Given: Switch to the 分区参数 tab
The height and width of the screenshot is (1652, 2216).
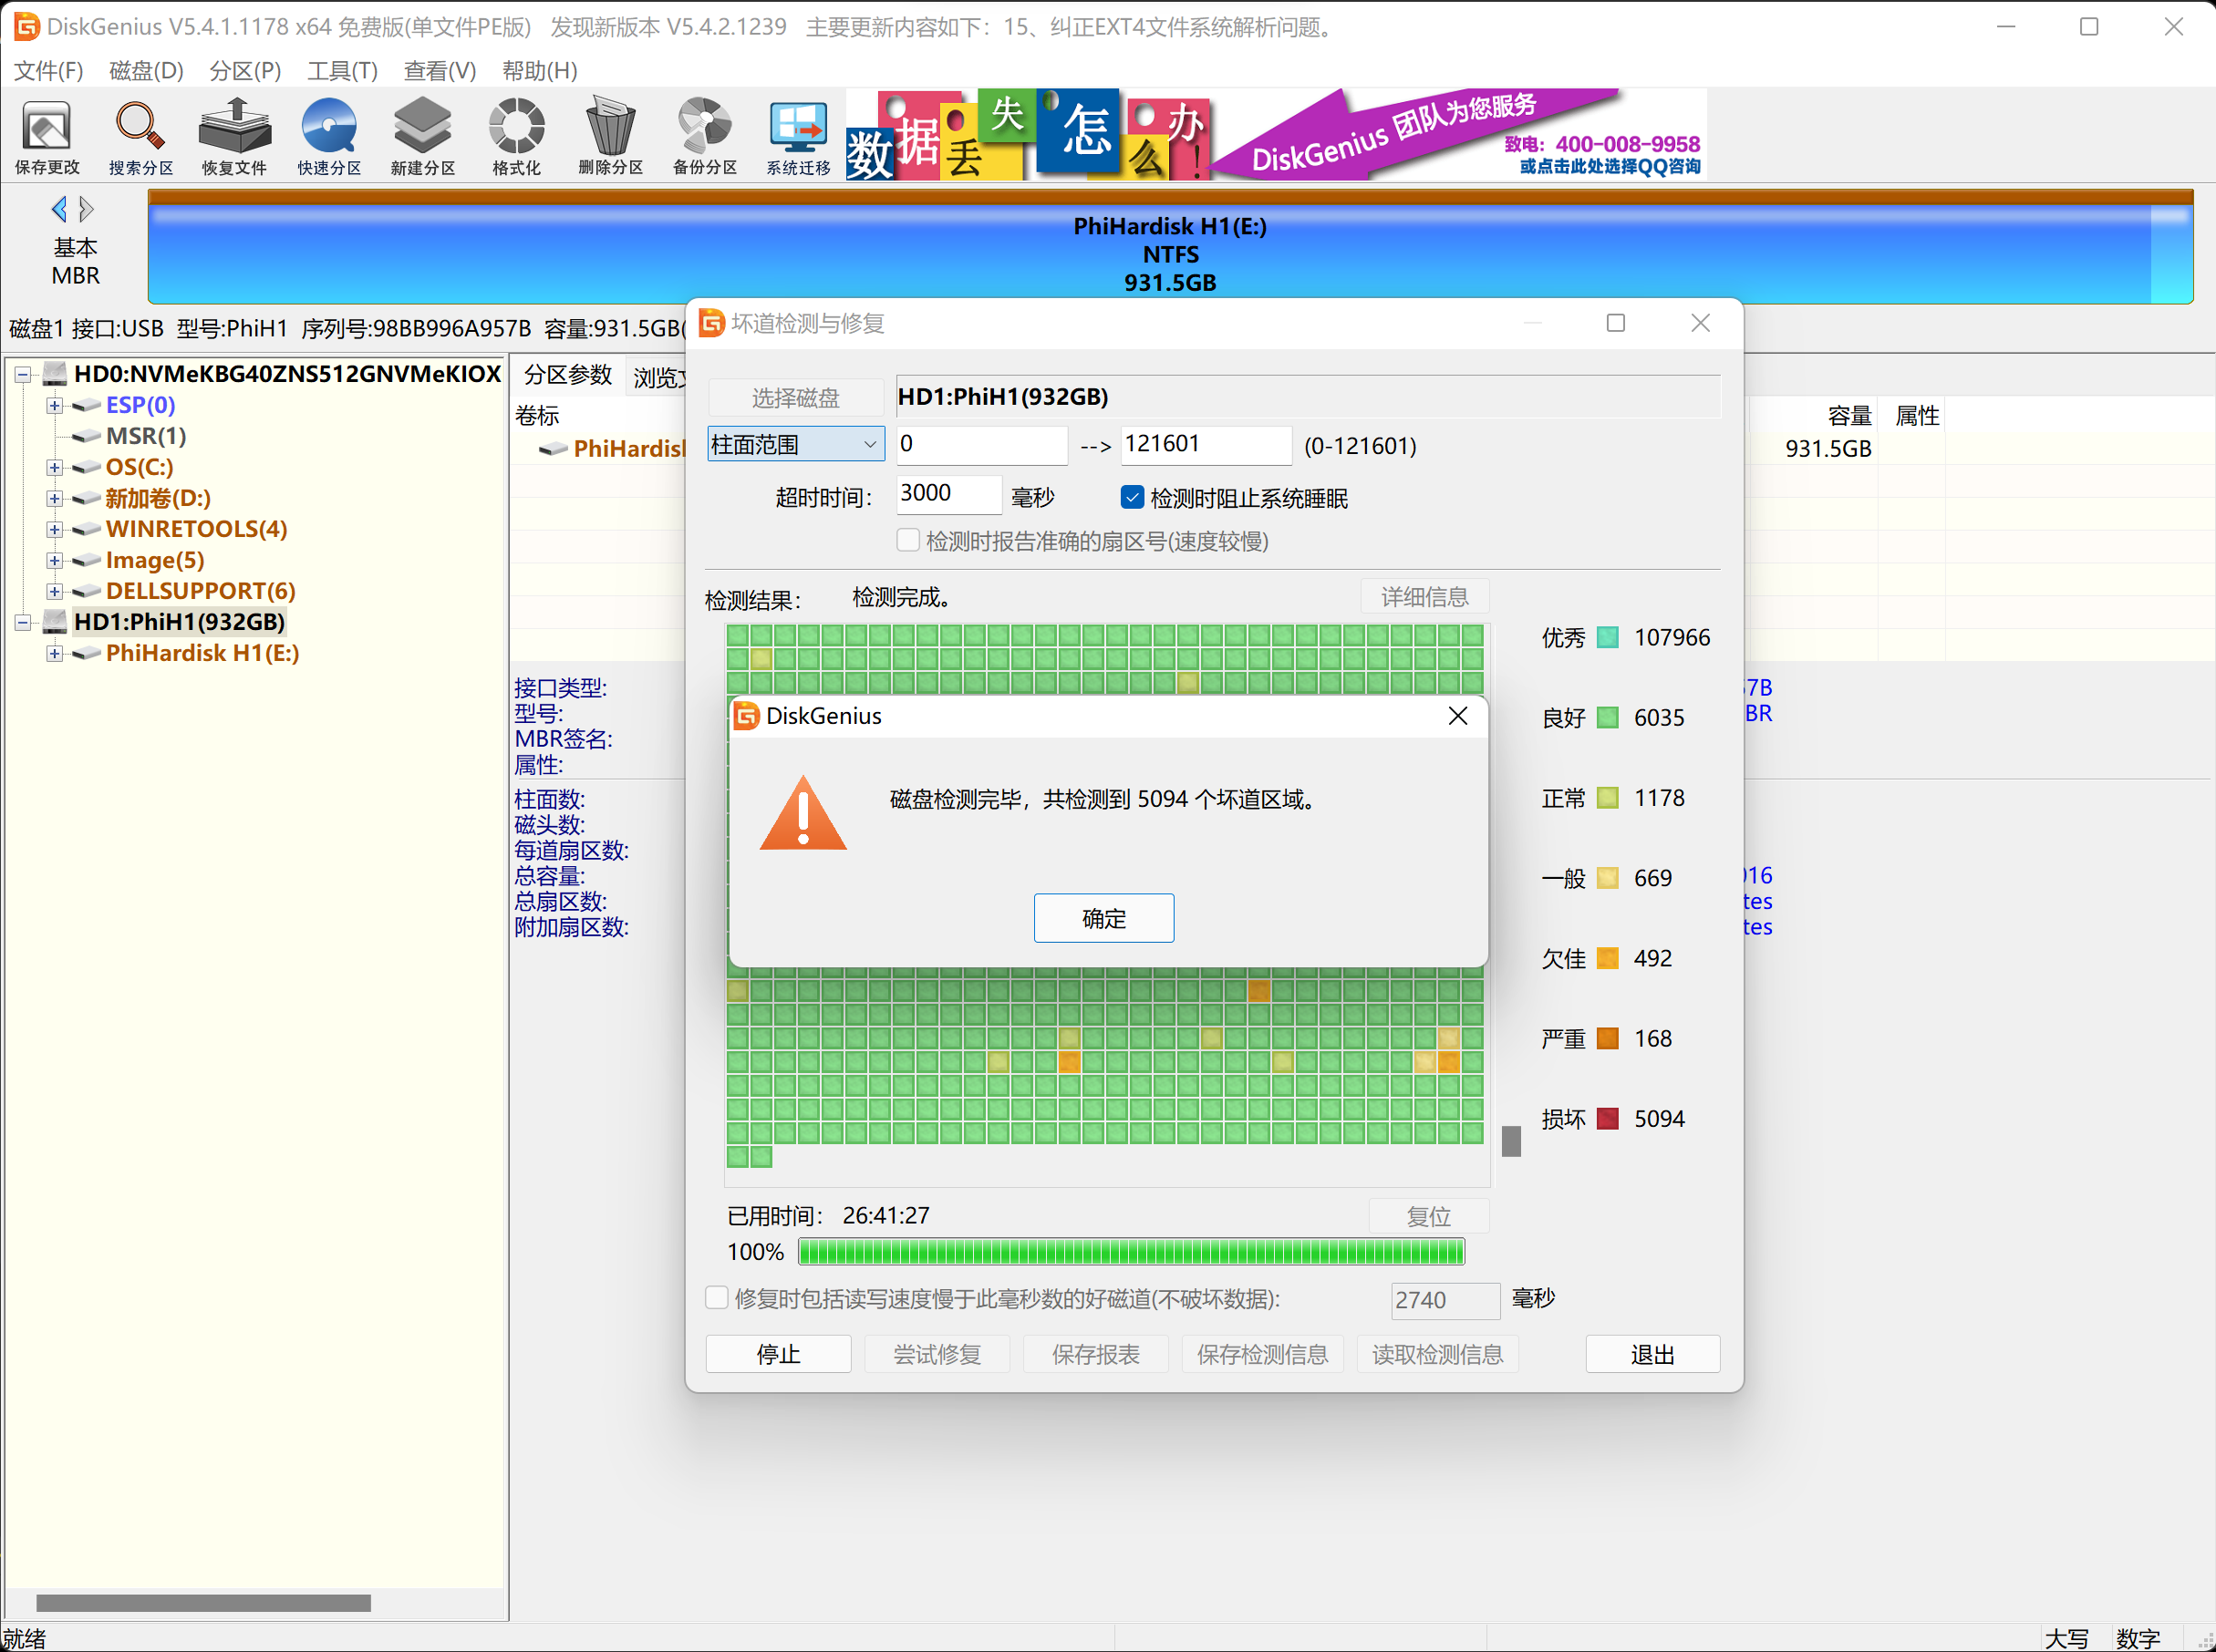Looking at the screenshot, I should pyautogui.click(x=568, y=375).
